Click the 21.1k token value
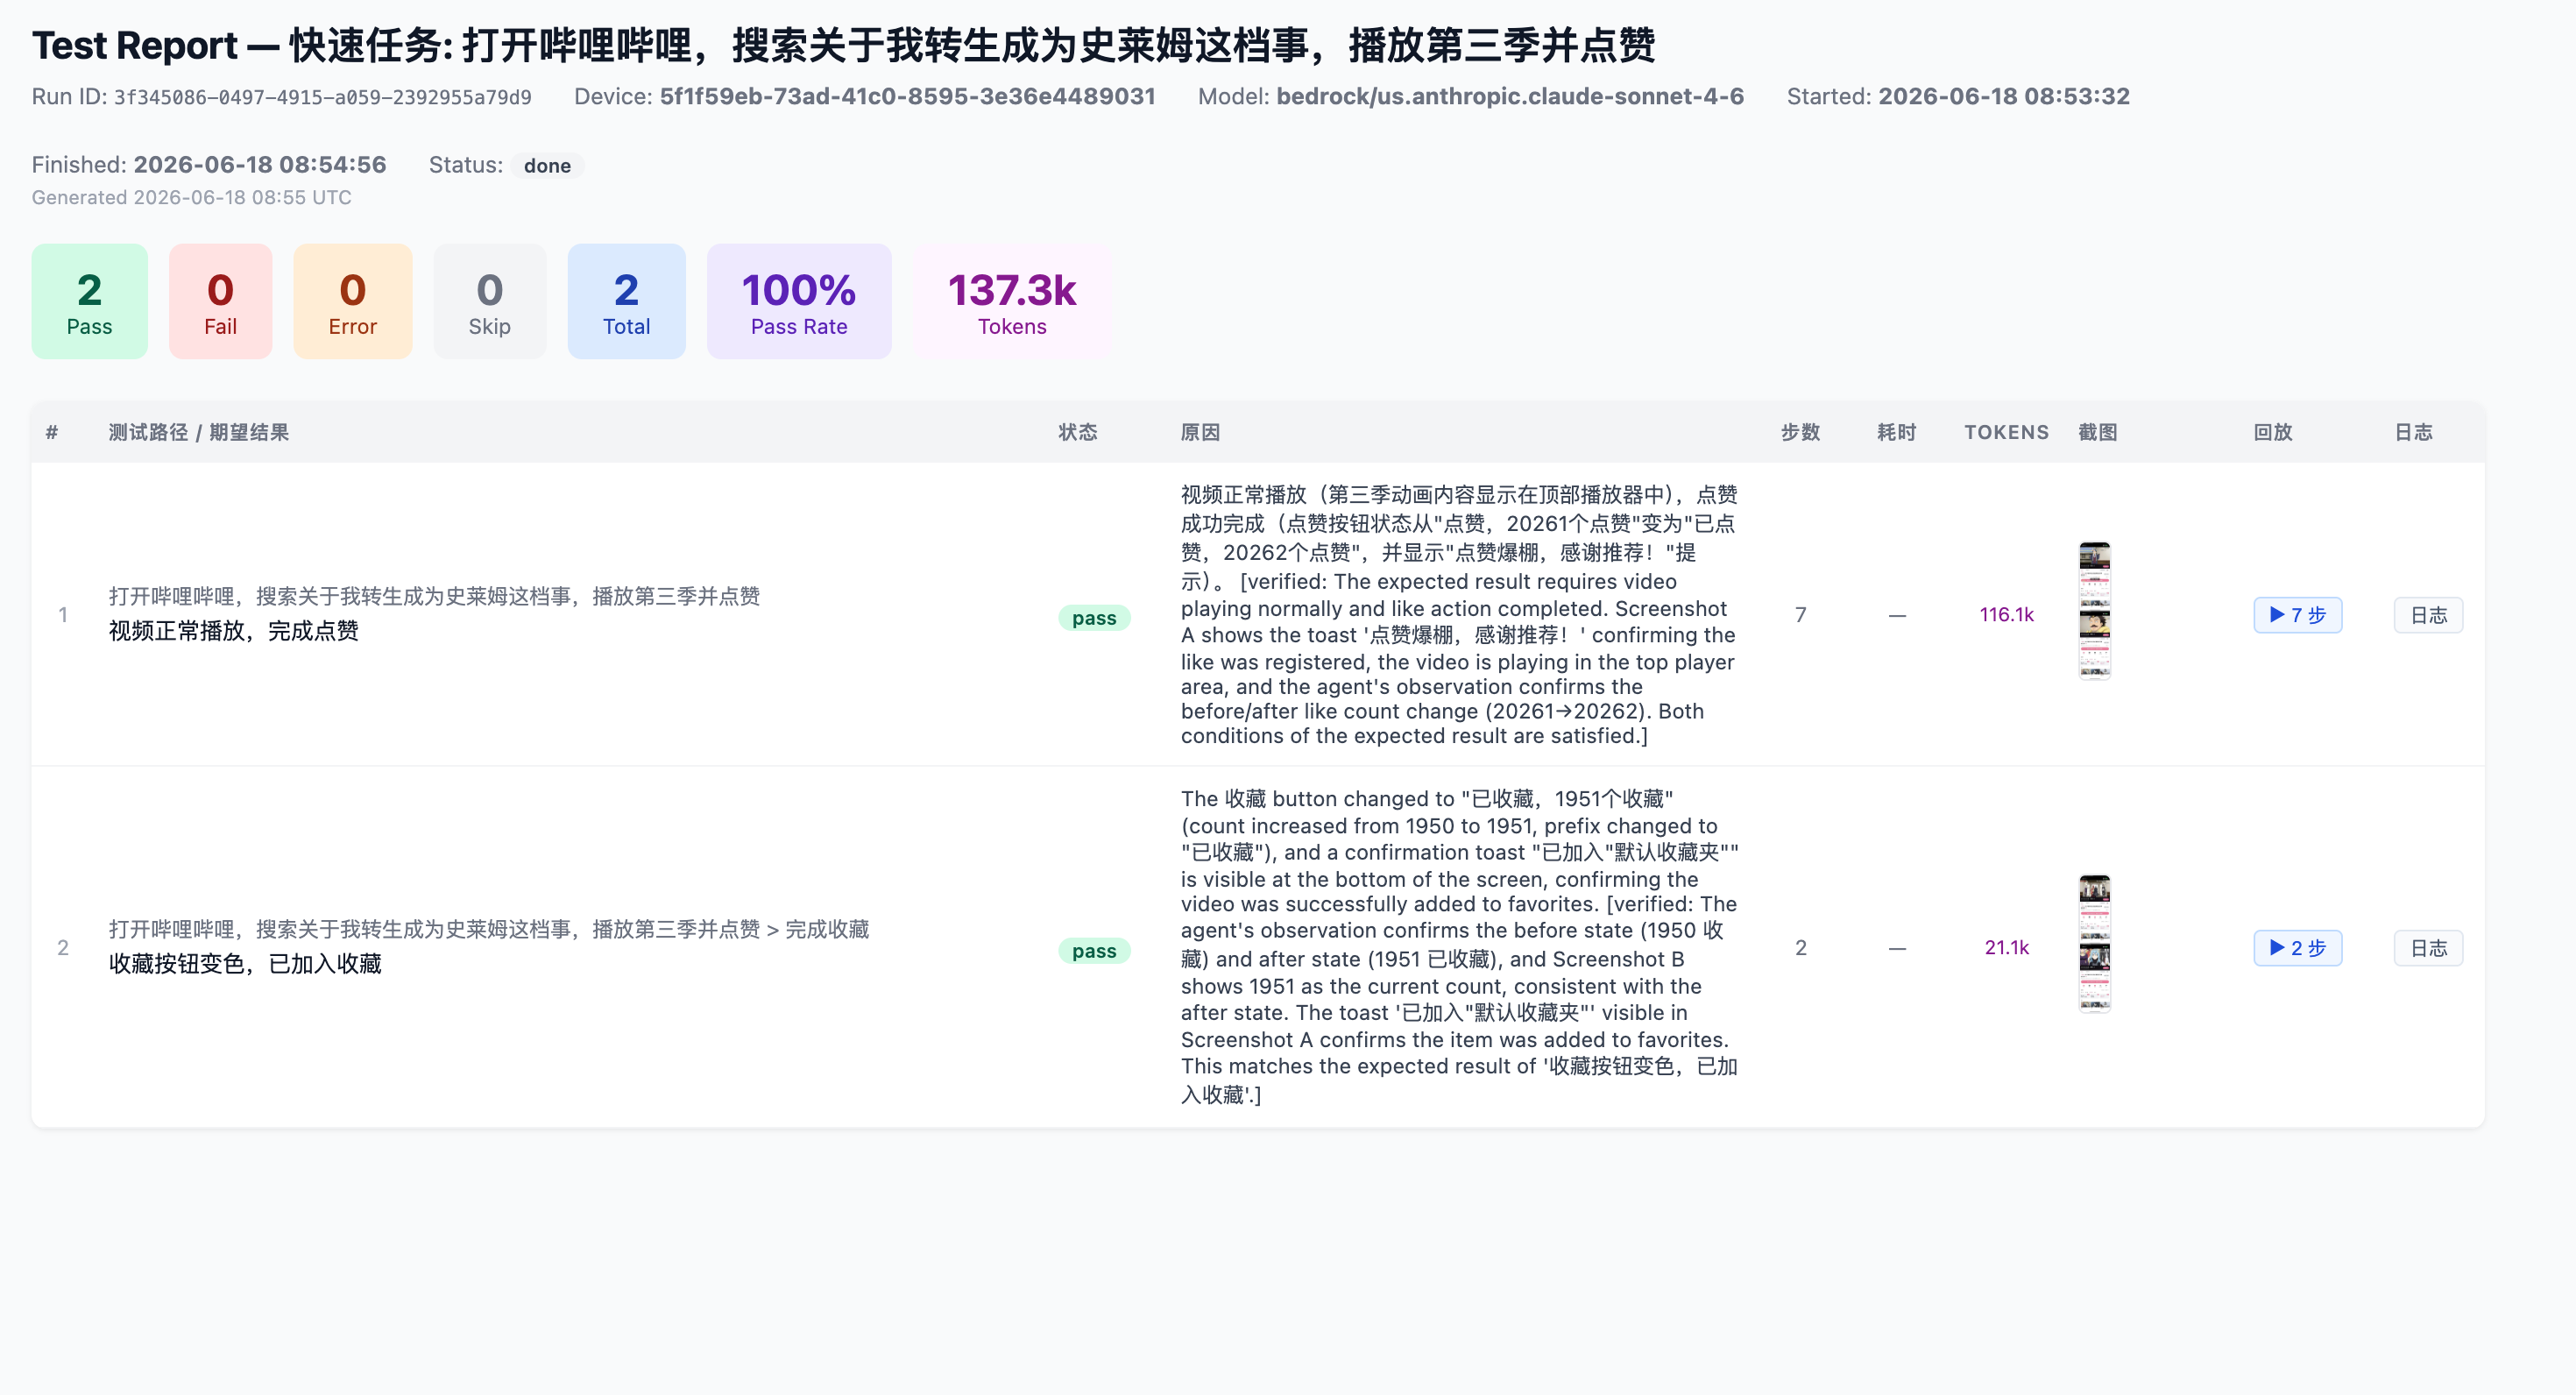The width and height of the screenshot is (2576, 1395). coord(2006,948)
